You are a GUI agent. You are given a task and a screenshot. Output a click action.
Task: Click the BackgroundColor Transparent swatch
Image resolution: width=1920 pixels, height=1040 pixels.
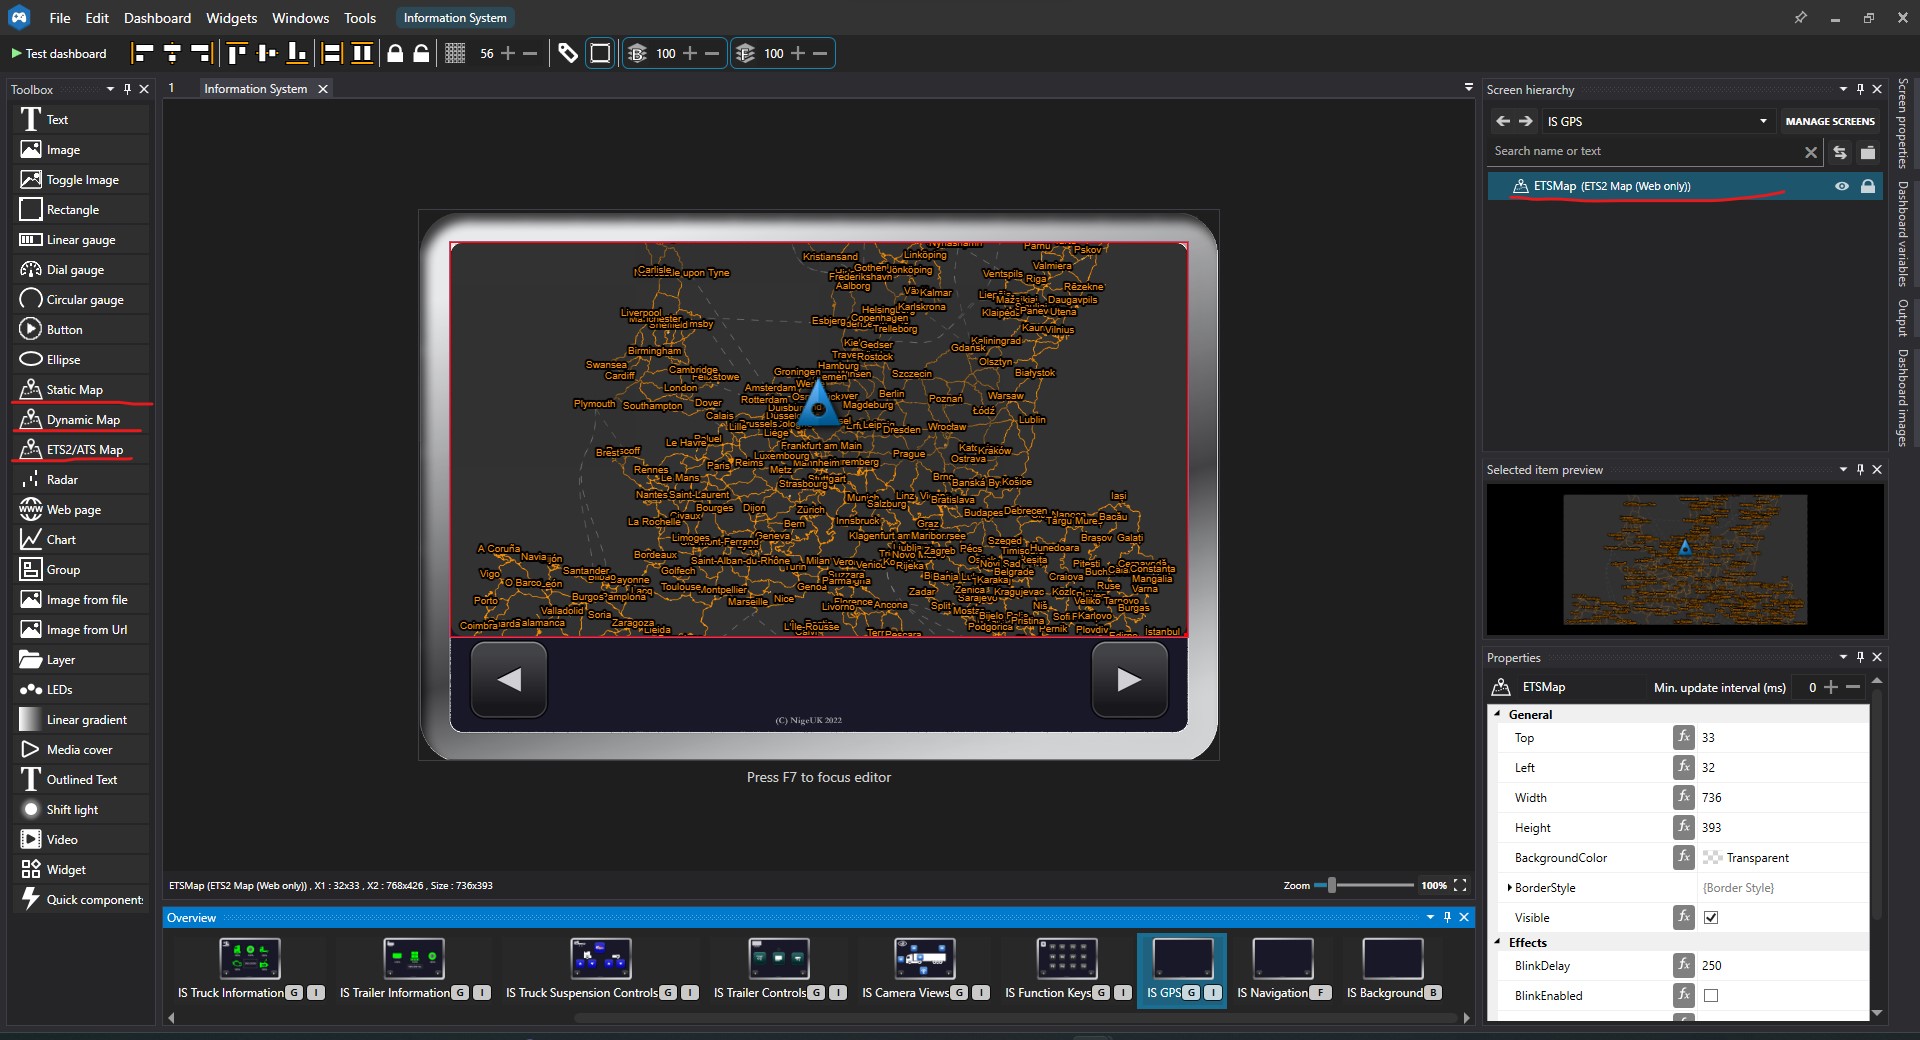[1712, 857]
